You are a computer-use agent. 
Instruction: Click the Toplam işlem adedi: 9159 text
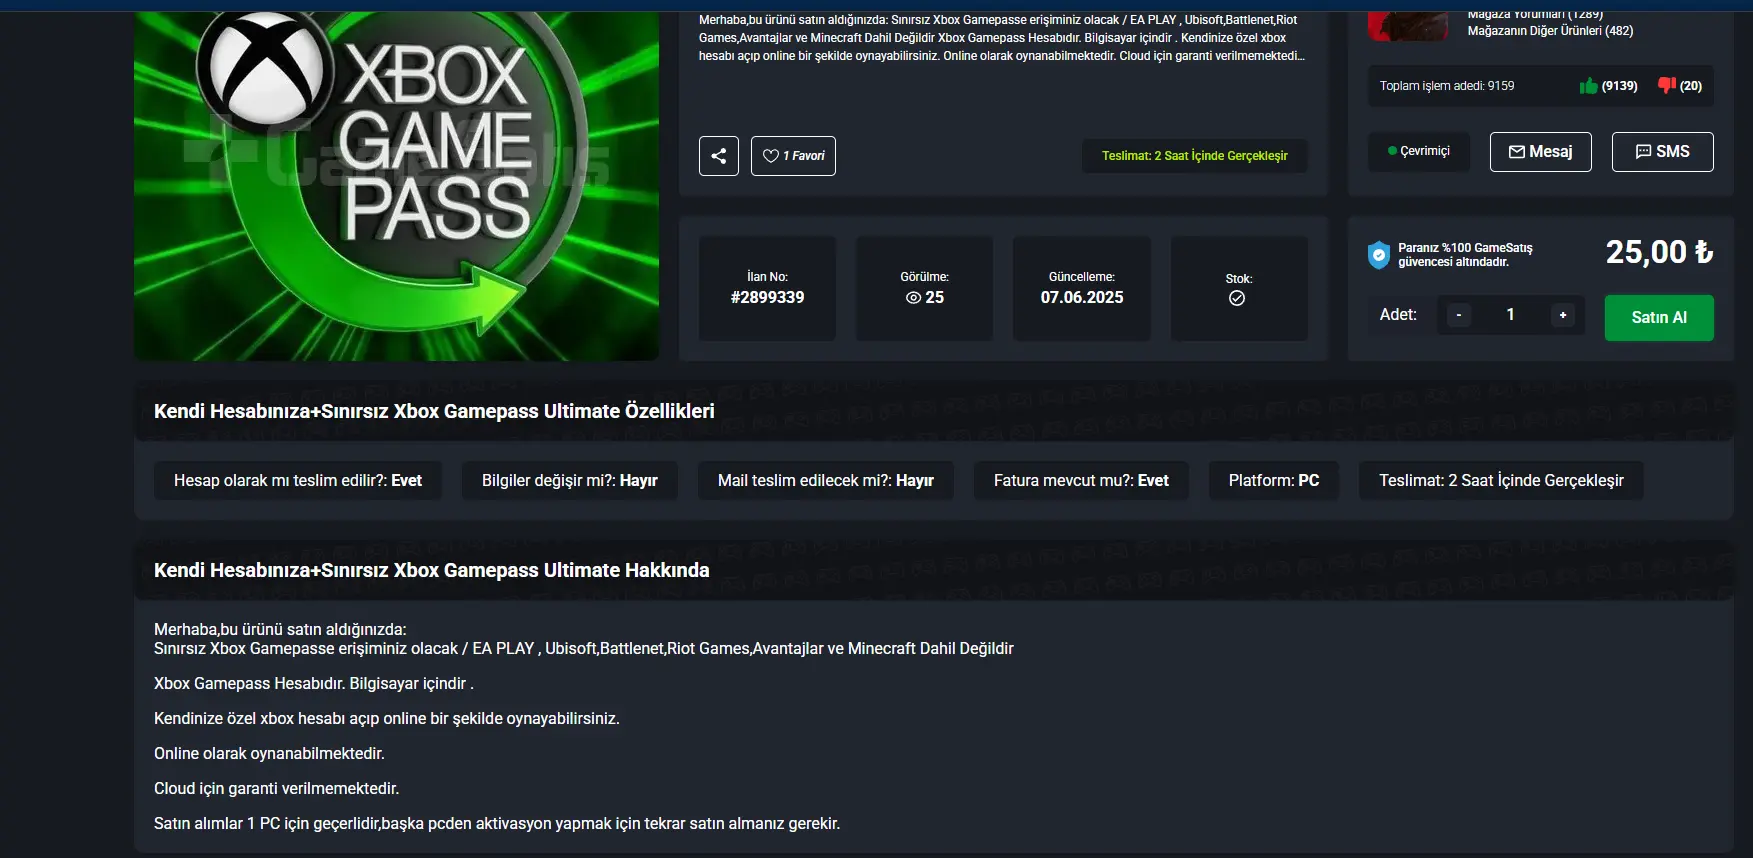(1447, 86)
